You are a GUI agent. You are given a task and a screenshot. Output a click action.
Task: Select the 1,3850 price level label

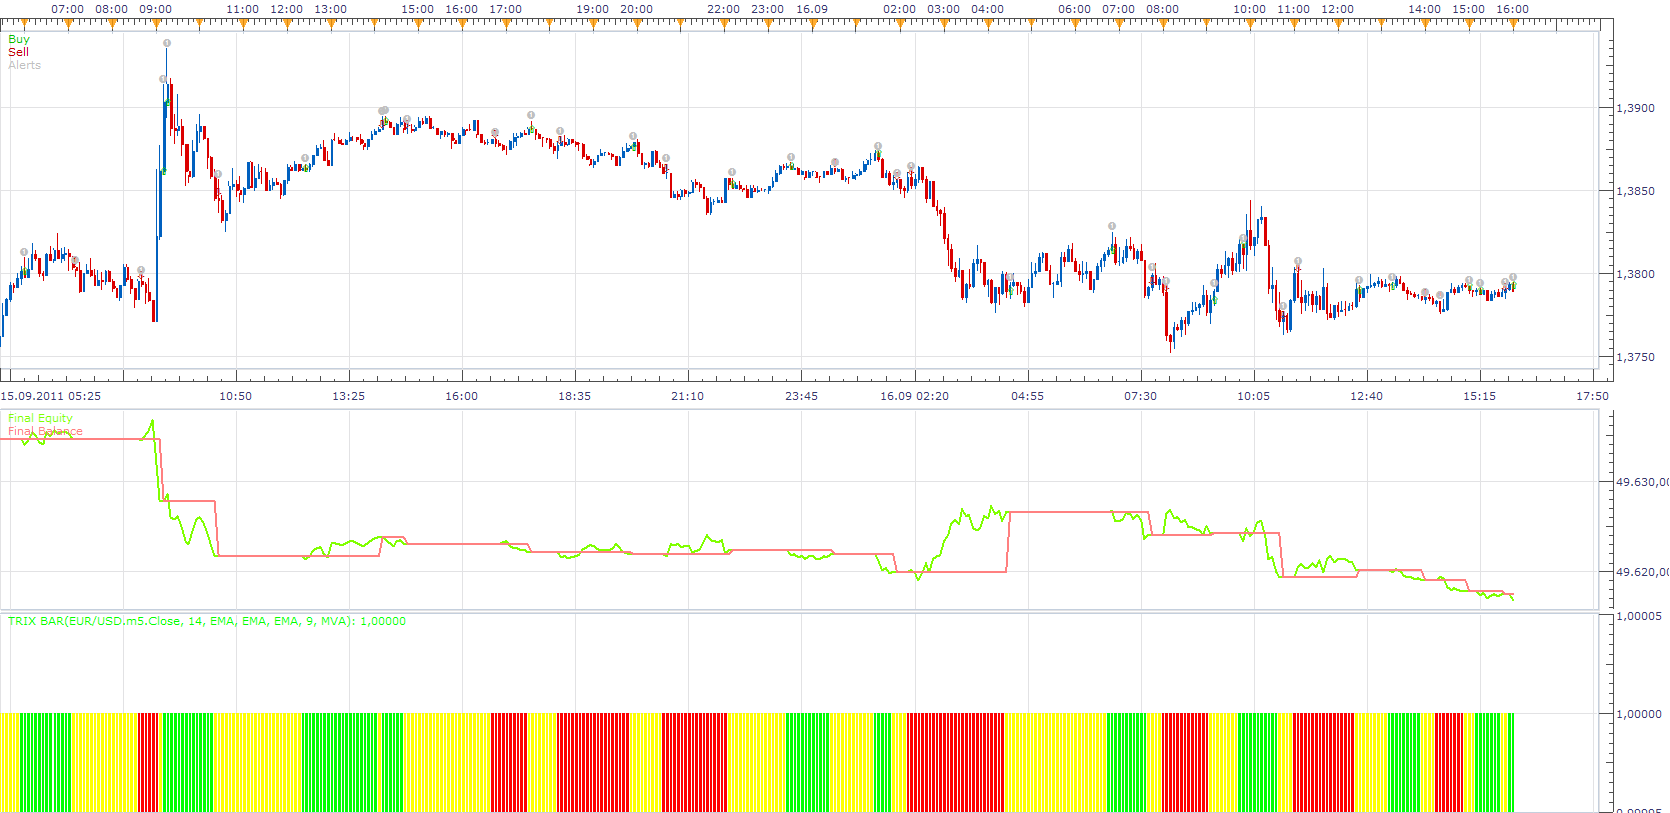point(1635,191)
